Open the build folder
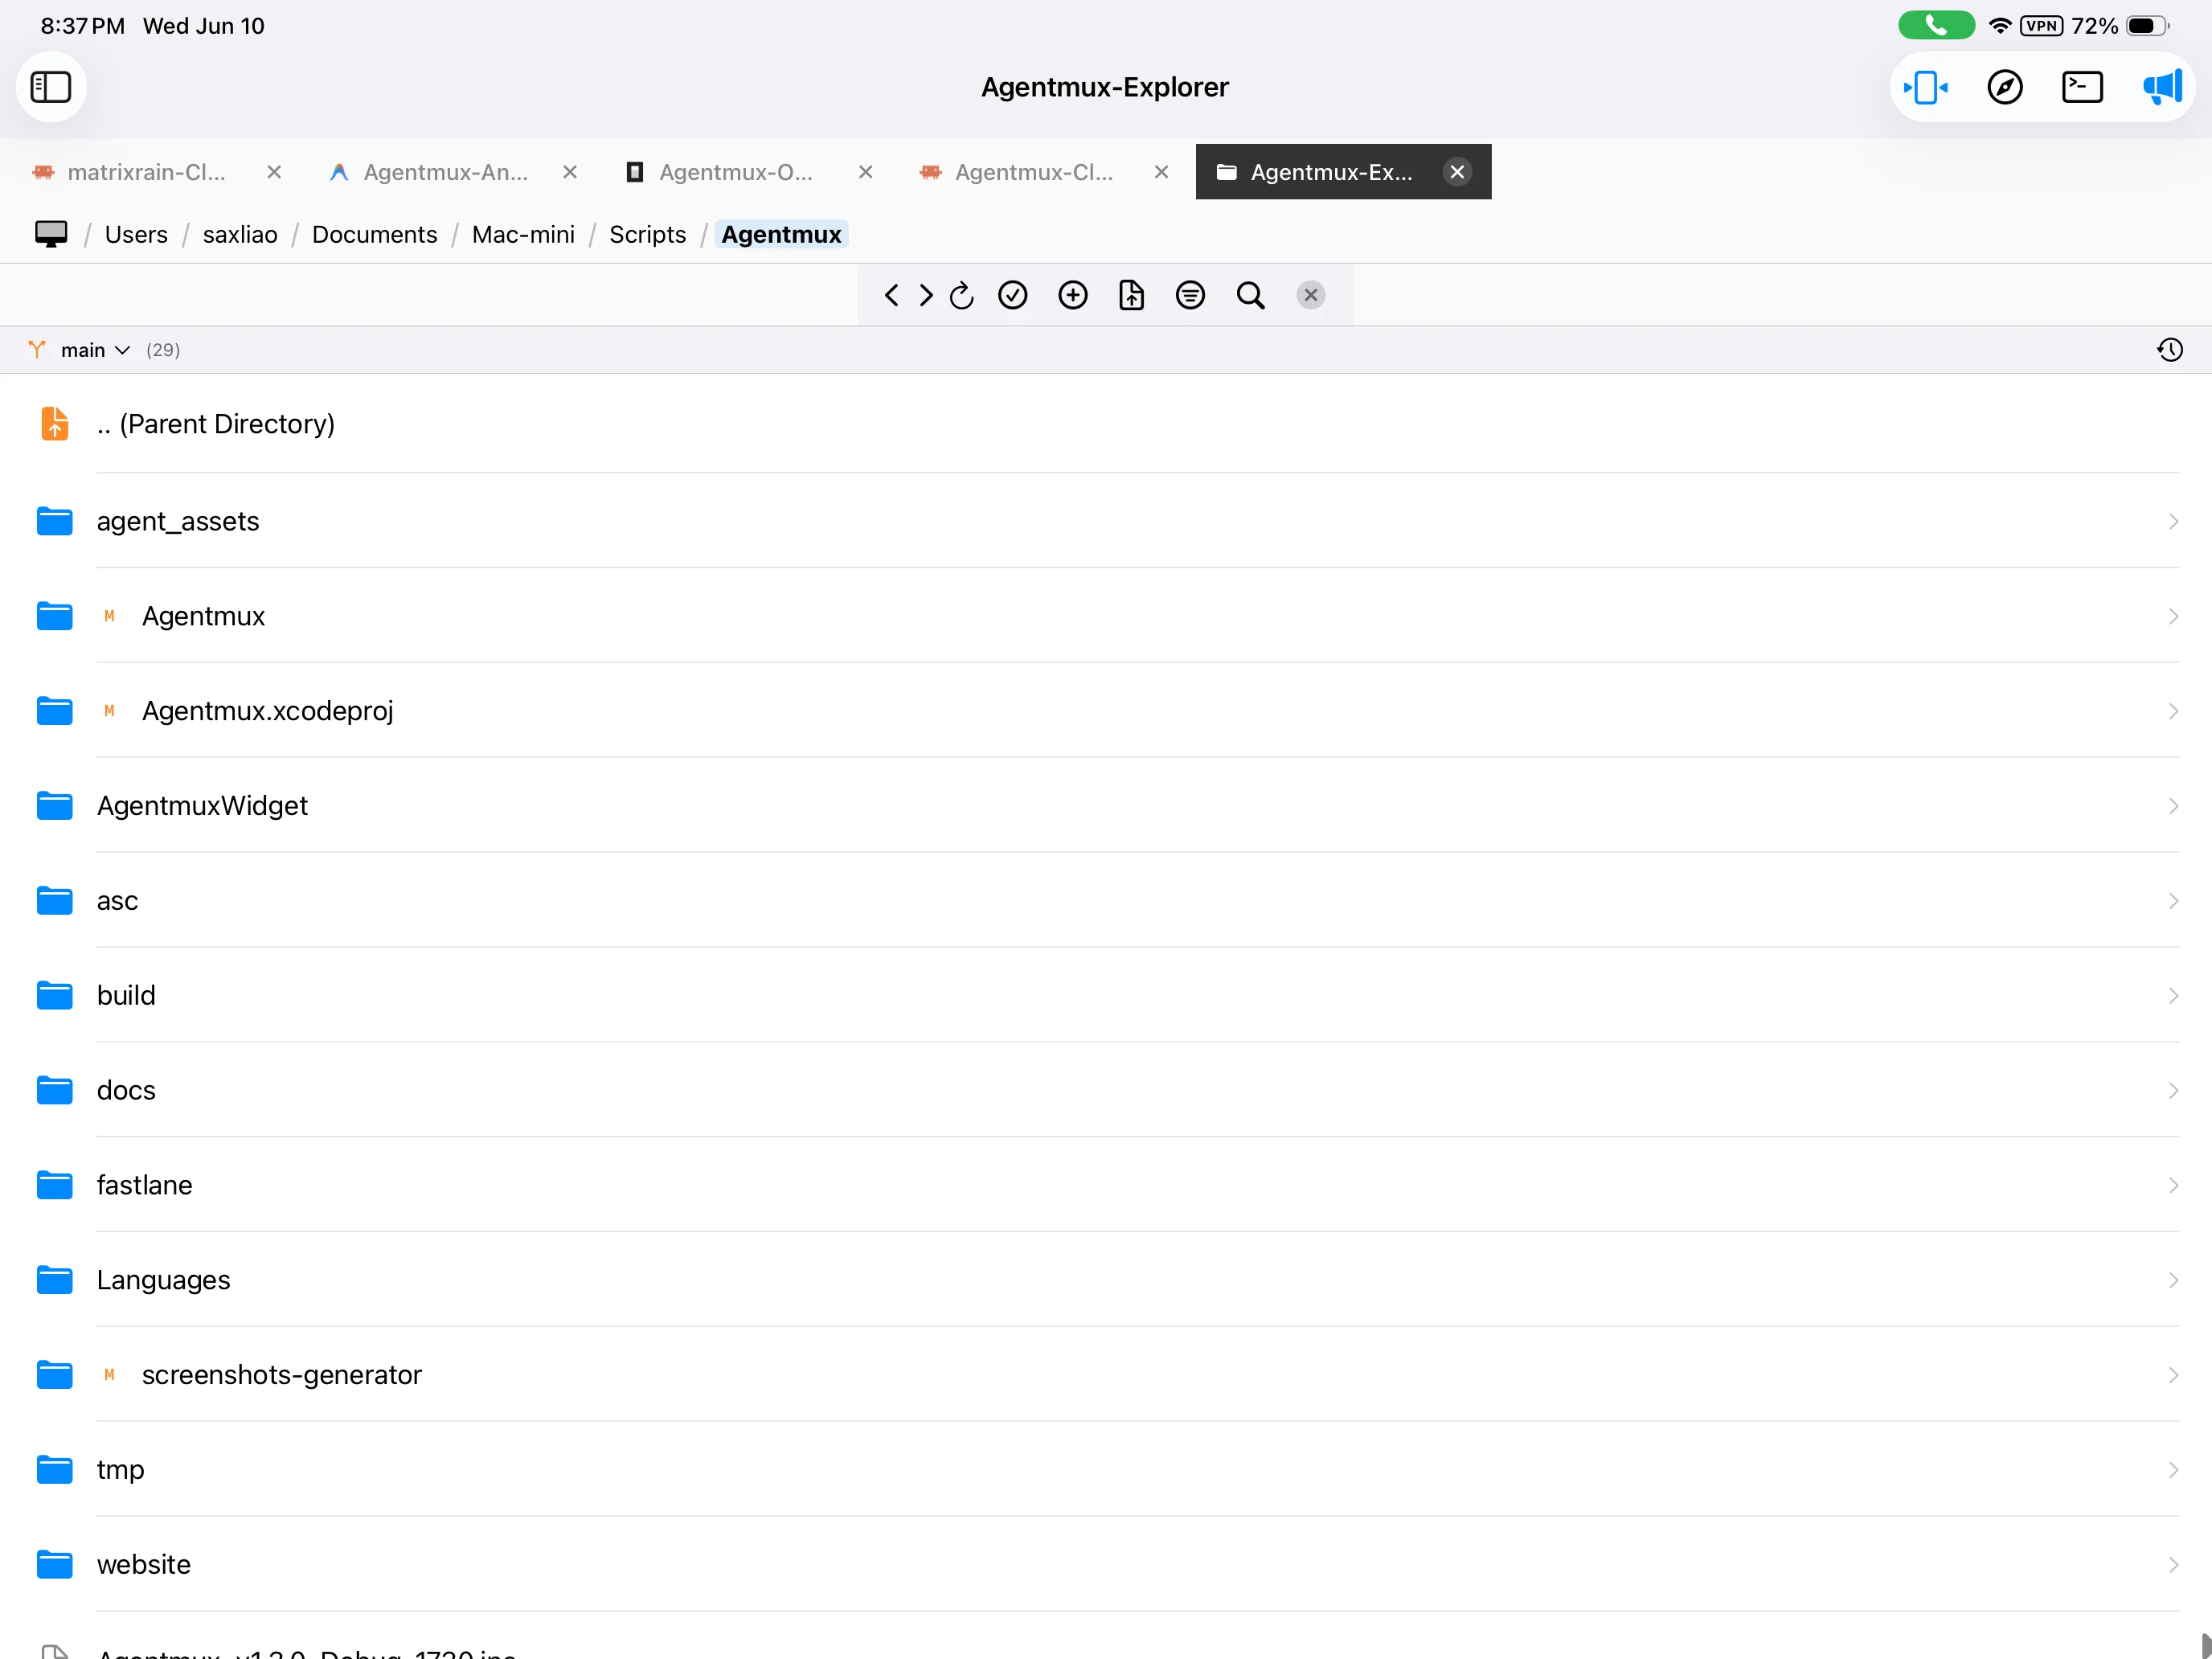This screenshot has height=1659, width=2212. 1106,995
